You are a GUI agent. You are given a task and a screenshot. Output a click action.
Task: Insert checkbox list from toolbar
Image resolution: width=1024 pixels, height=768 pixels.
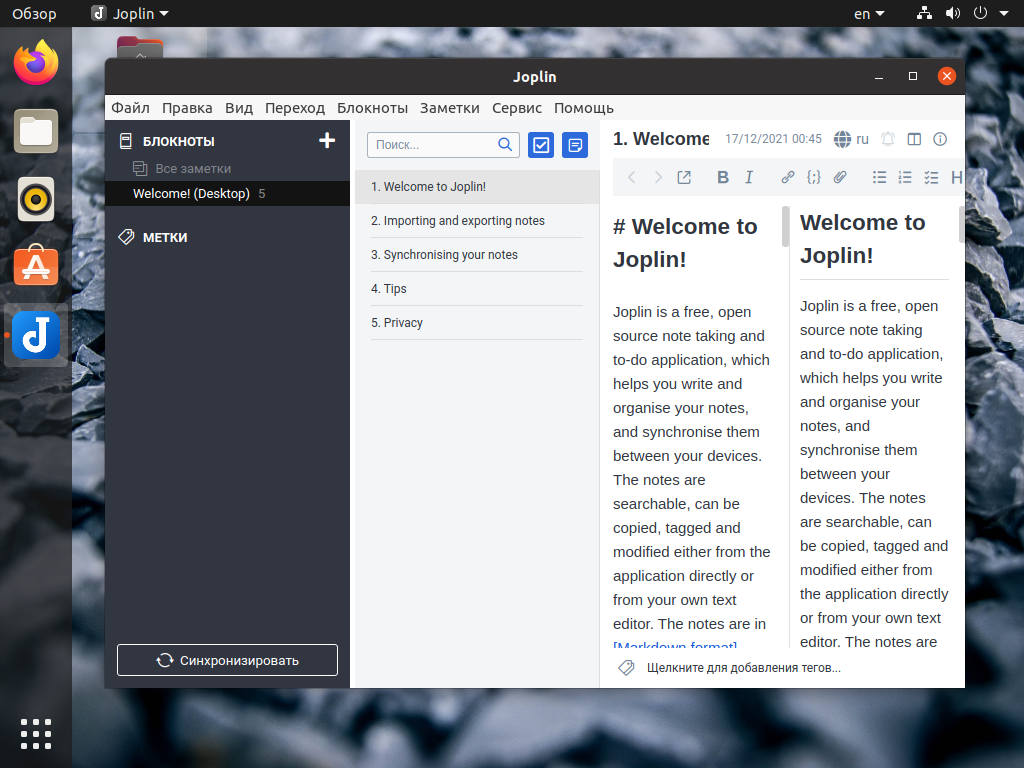931,177
